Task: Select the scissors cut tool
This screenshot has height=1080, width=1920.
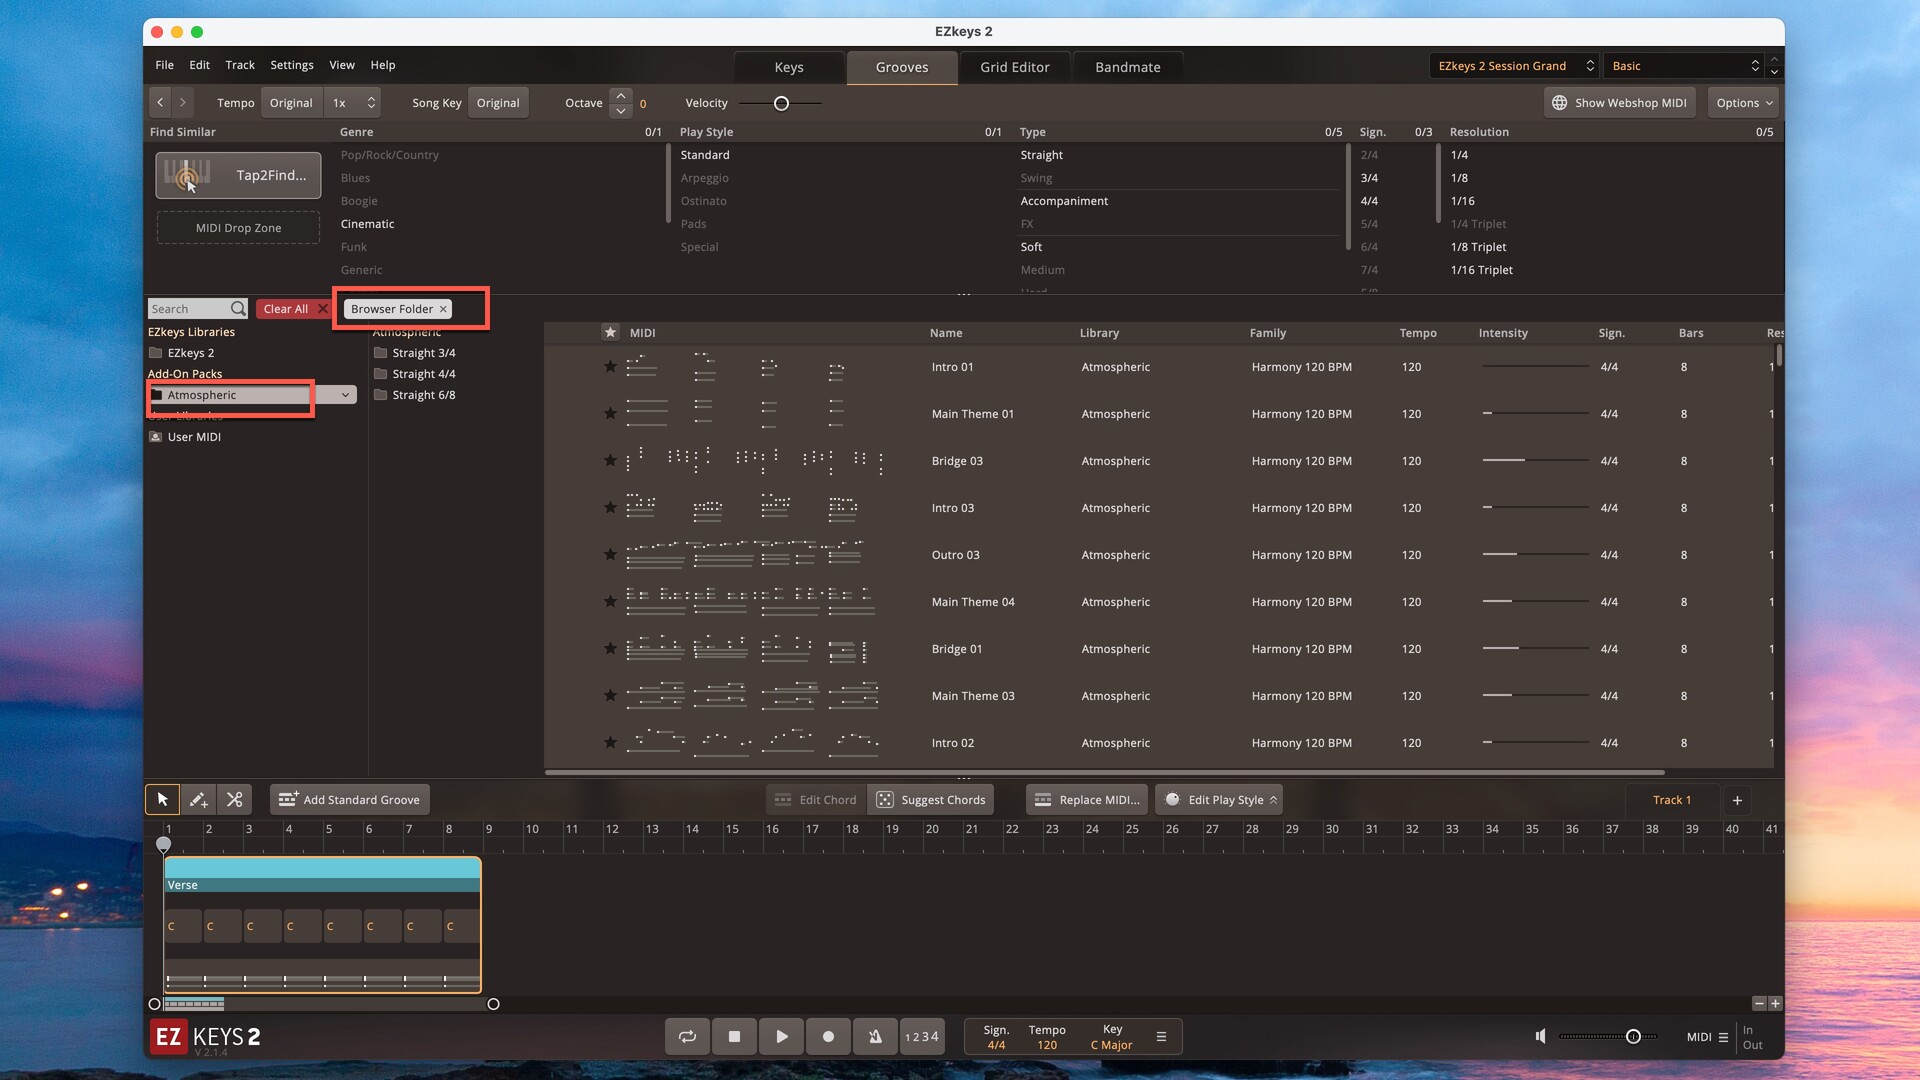Action: point(235,800)
